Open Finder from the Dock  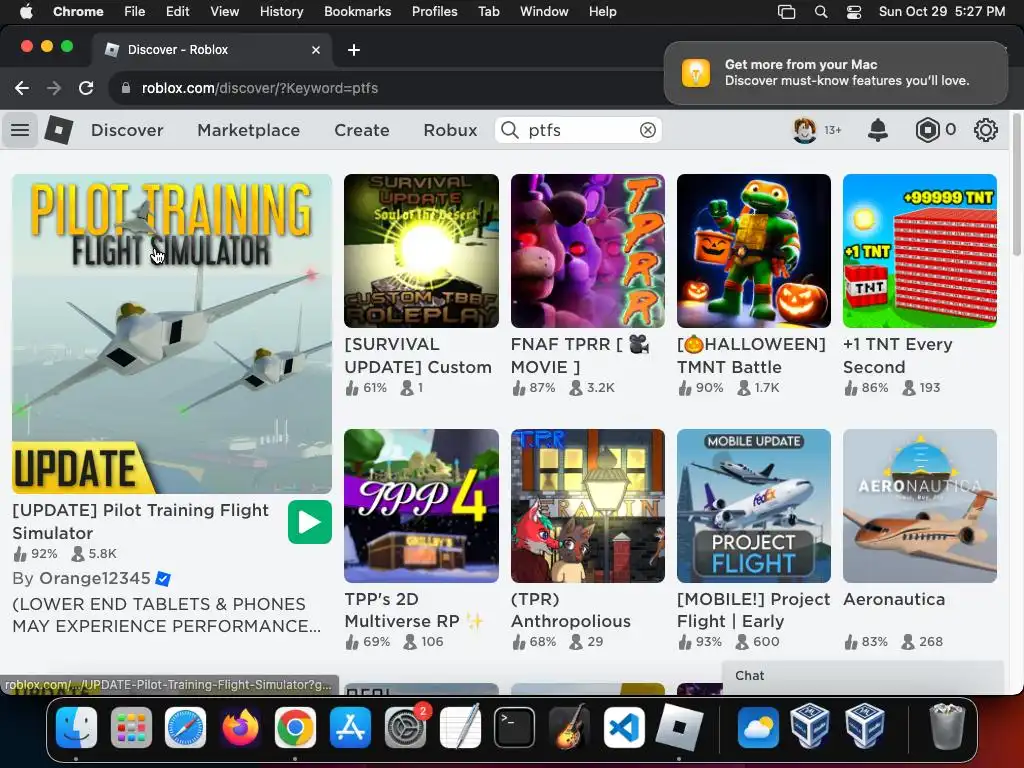tap(76, 727)
